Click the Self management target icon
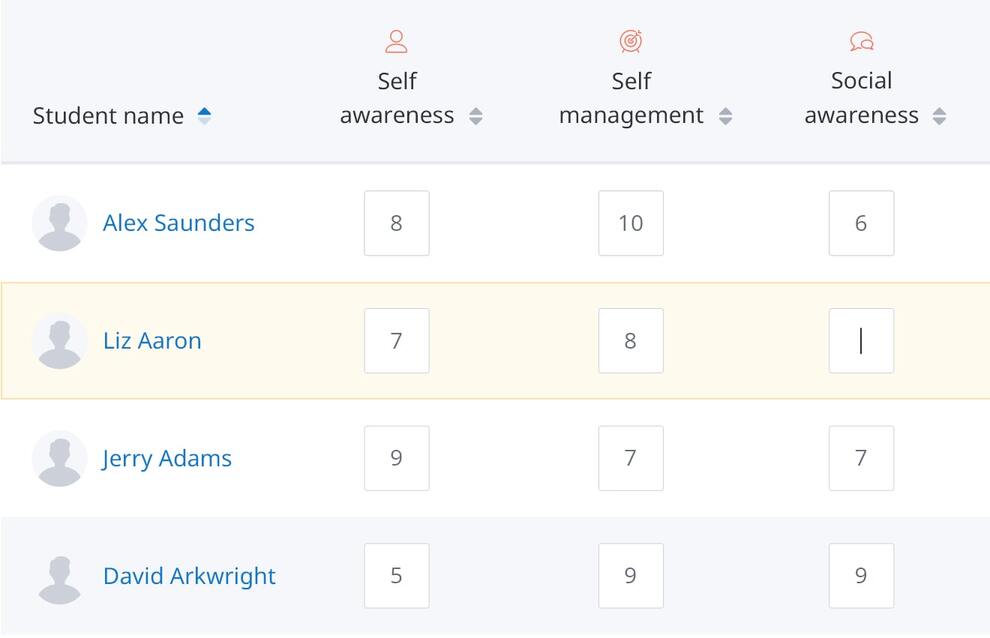Image resolution: width=990 pixels, height=638 pixels. [631, 42]
